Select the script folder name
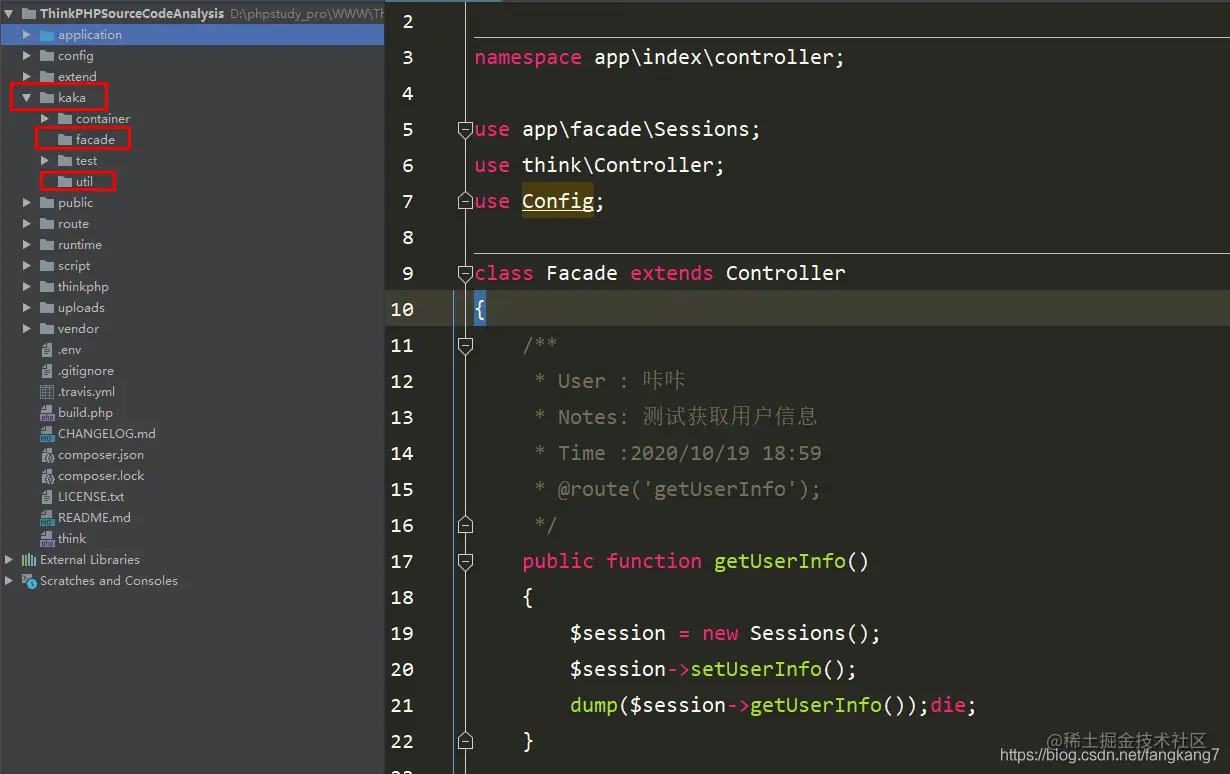The height and width of the screenshot is (774, 1230). [x=74, y=266]
